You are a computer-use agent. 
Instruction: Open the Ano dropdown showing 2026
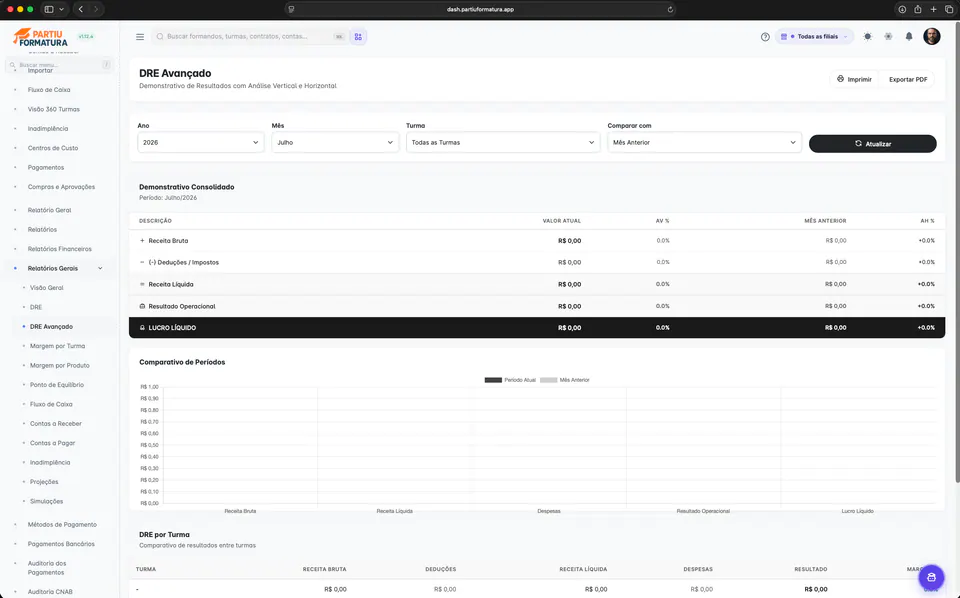point(201,143)
